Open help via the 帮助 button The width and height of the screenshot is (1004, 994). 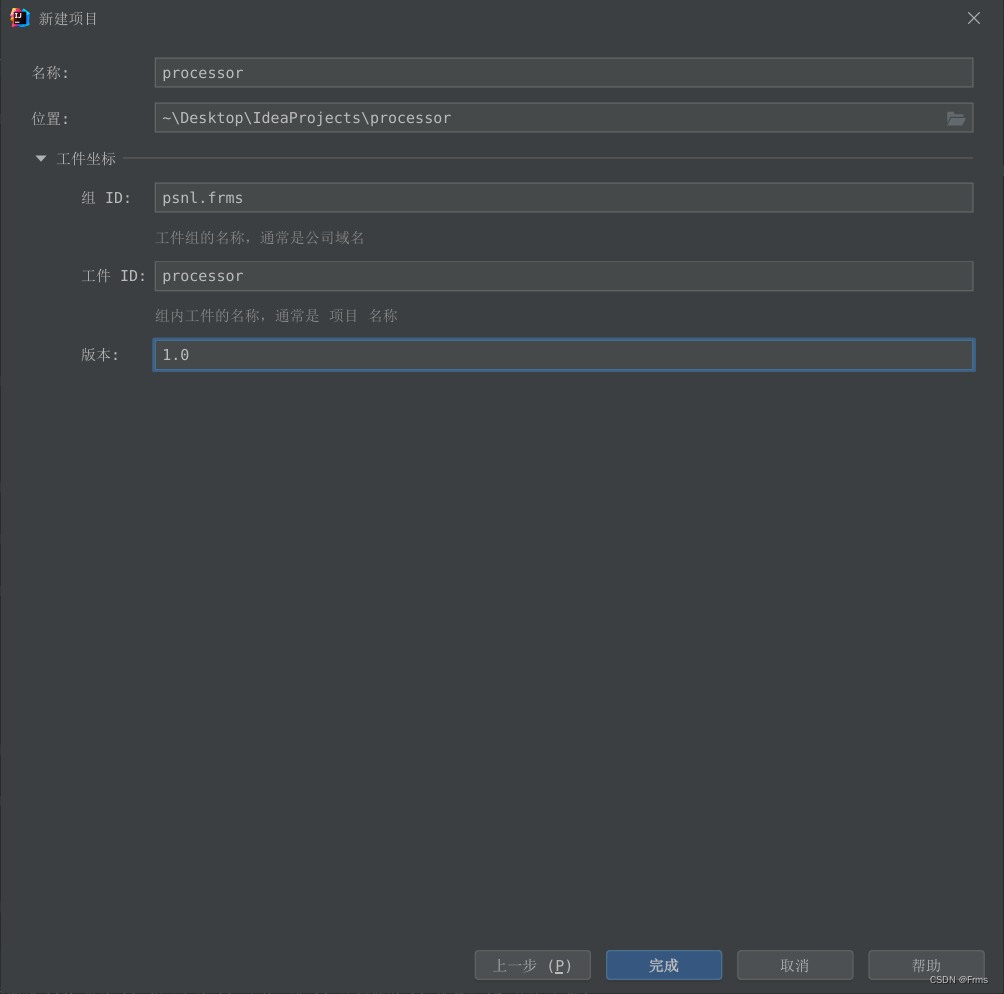[x=926, y=964]
